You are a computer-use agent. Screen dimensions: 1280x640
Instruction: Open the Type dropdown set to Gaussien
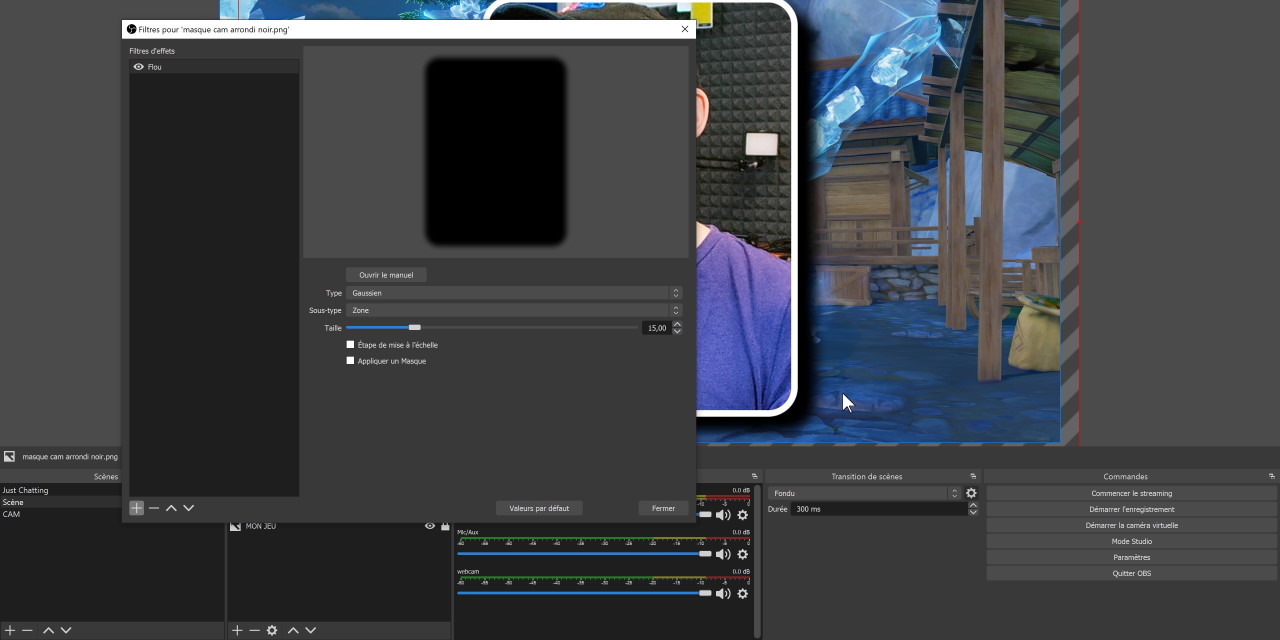(x=513, y=293)
